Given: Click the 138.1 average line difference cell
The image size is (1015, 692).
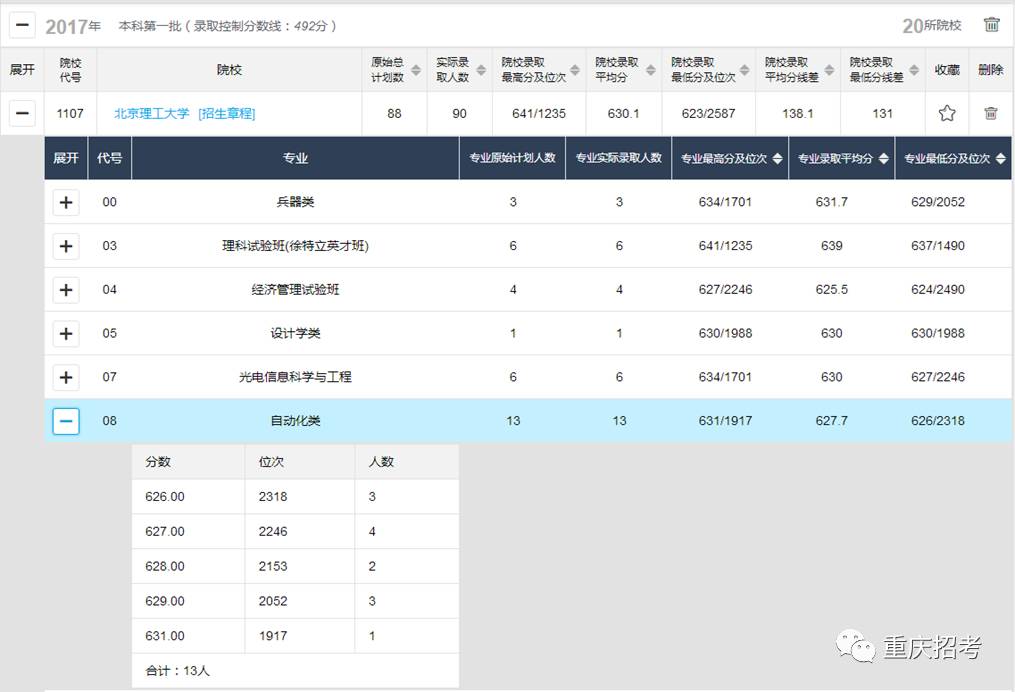Looking at the screenshot, I should (798, 113).
